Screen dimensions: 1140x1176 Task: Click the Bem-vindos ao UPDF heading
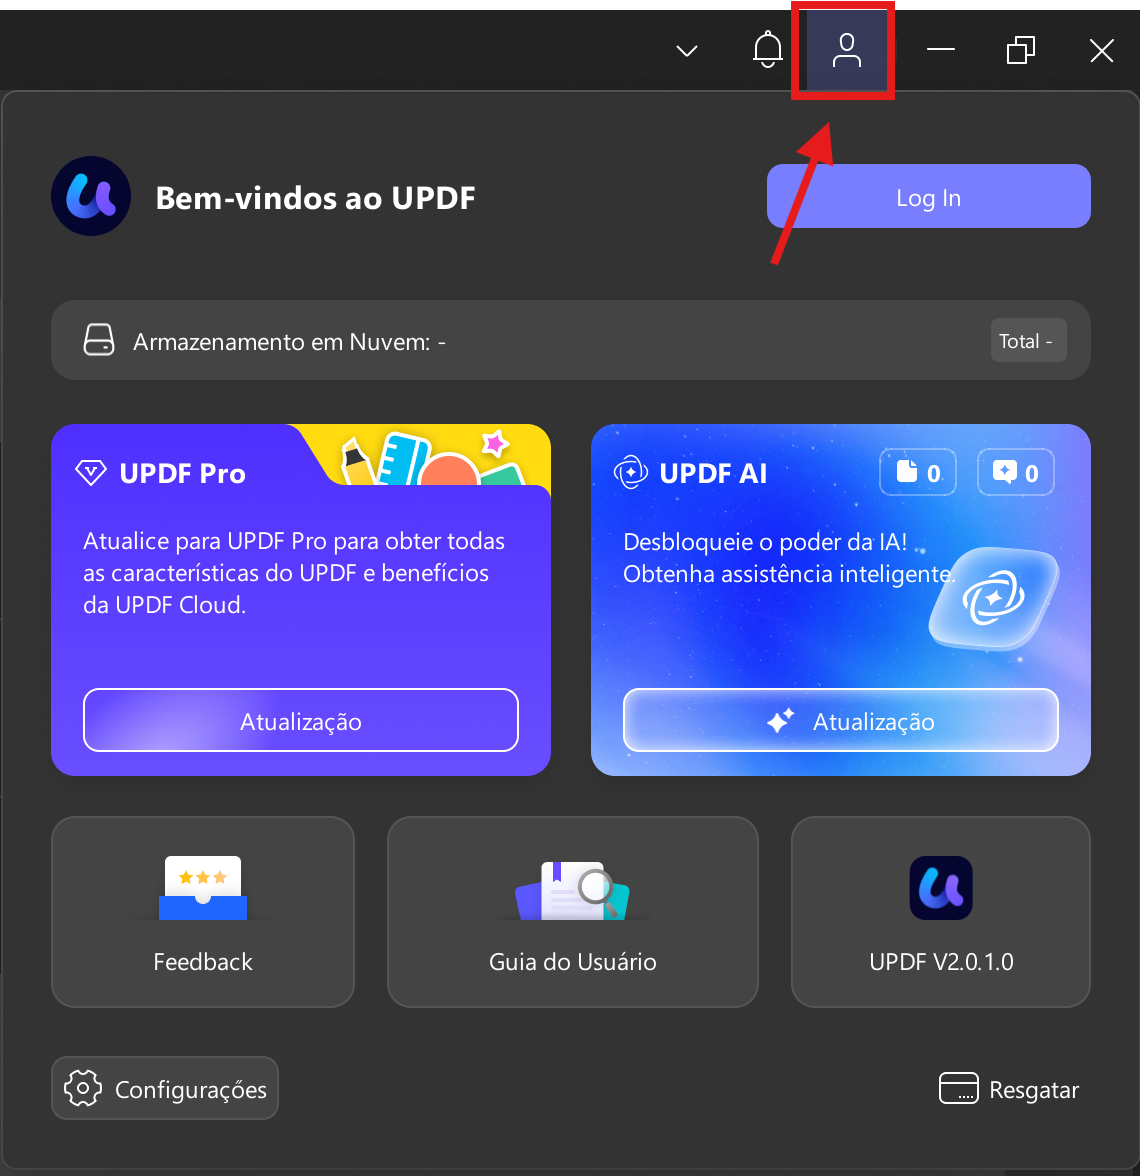click(x=315, y=198)
